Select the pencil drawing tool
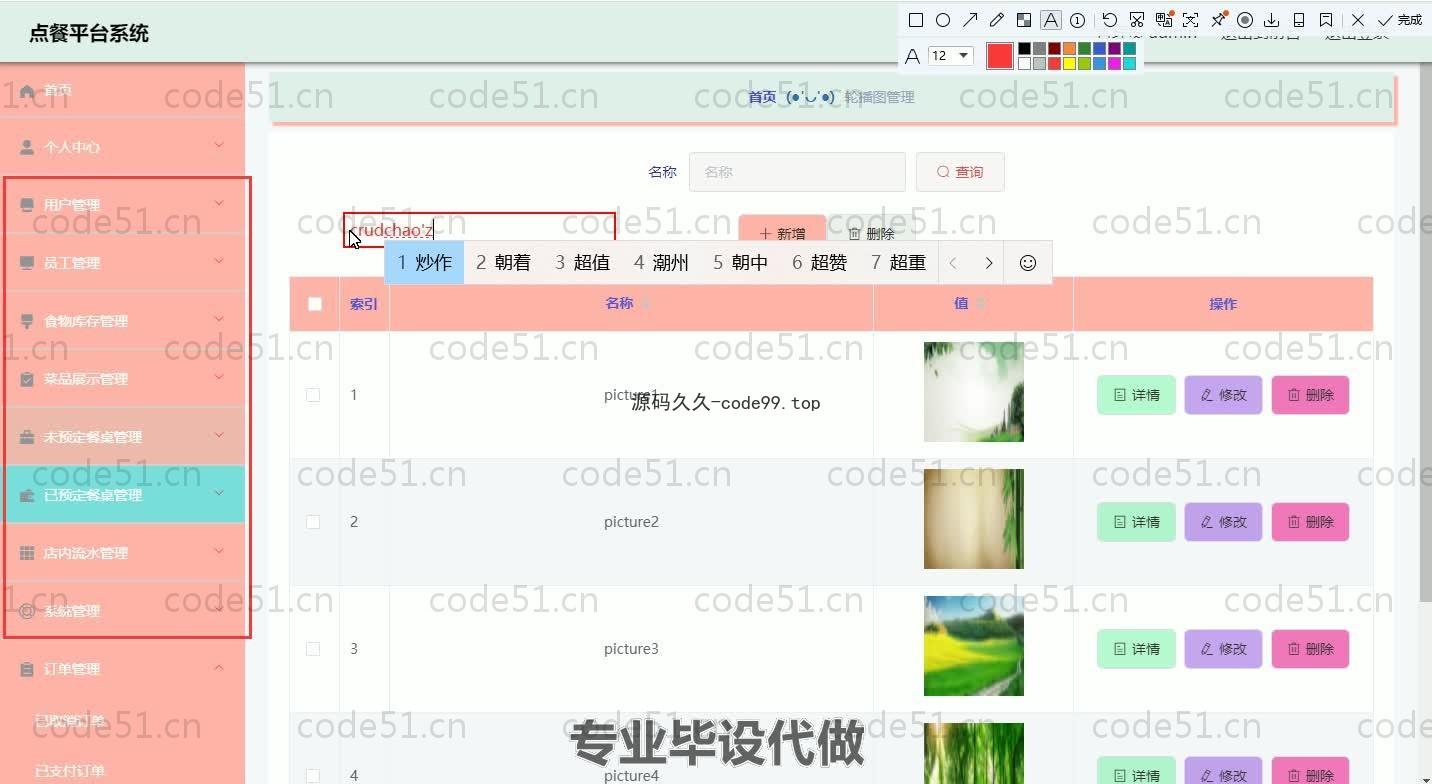The width and height of the screenshot is (1432, 784). click(x=997, y=20)
